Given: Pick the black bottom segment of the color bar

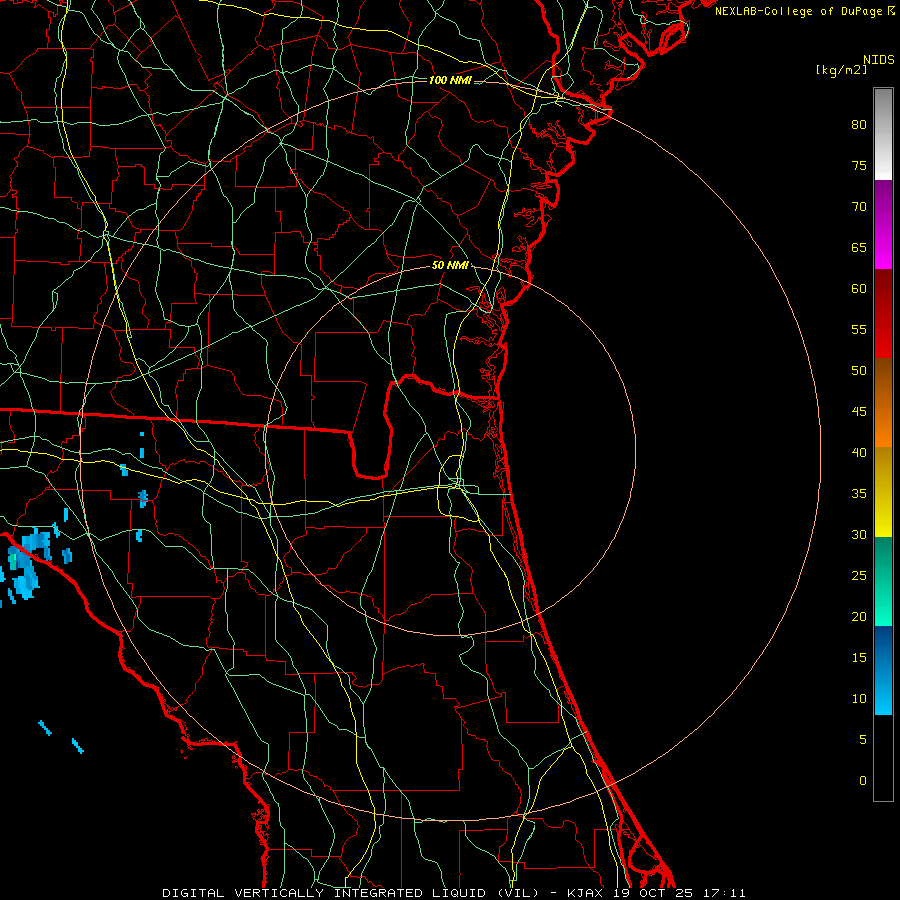Looking at the screenshot, I should (x=883, y=757).
